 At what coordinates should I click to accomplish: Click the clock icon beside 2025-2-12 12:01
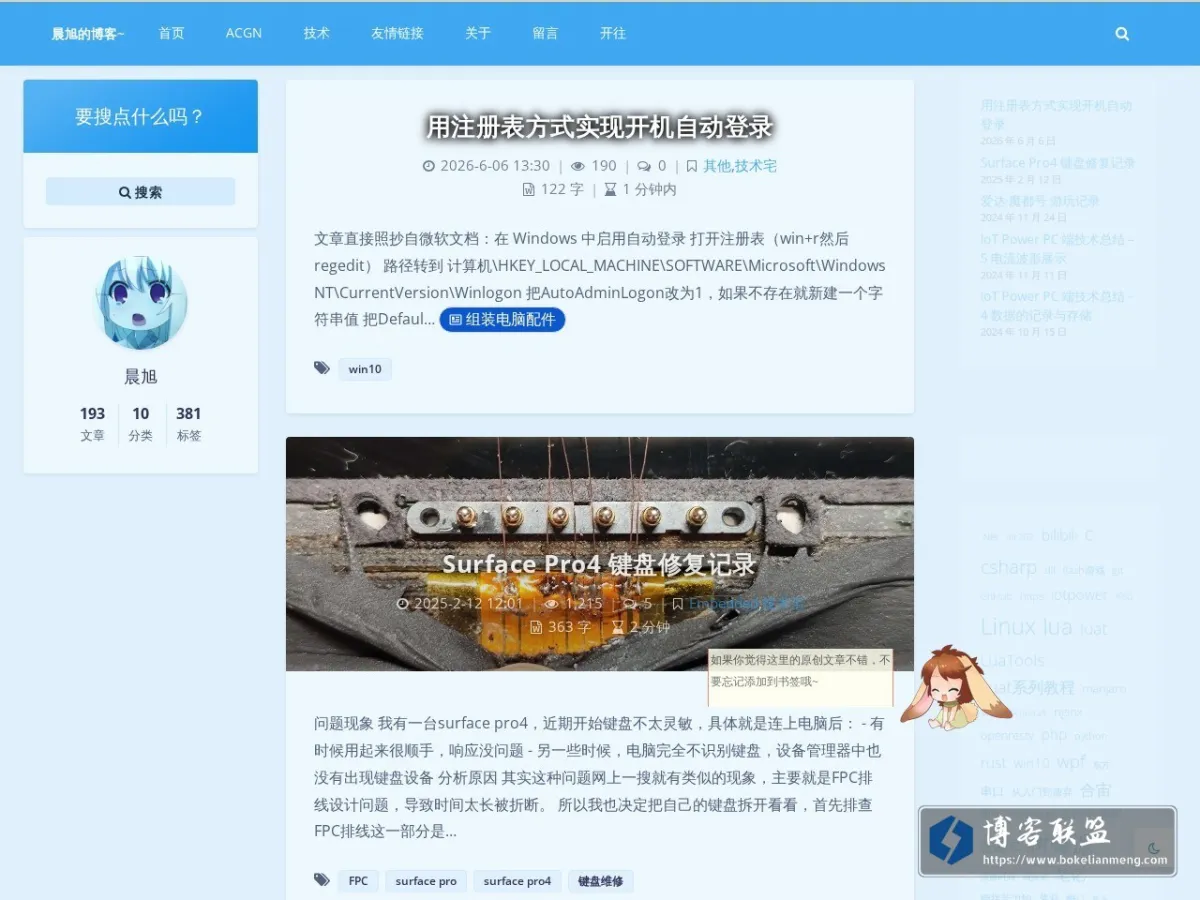point(403,604)
